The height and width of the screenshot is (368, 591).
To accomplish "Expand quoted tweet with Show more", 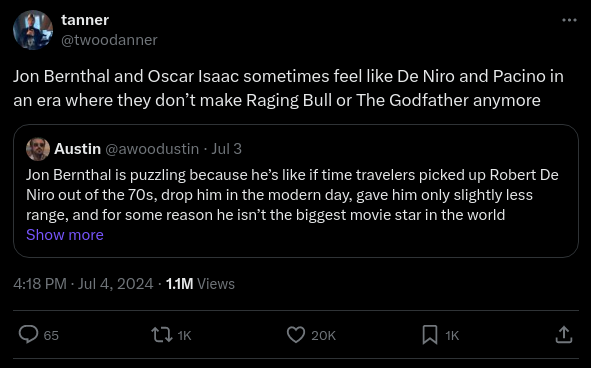I will click(65, 235).
